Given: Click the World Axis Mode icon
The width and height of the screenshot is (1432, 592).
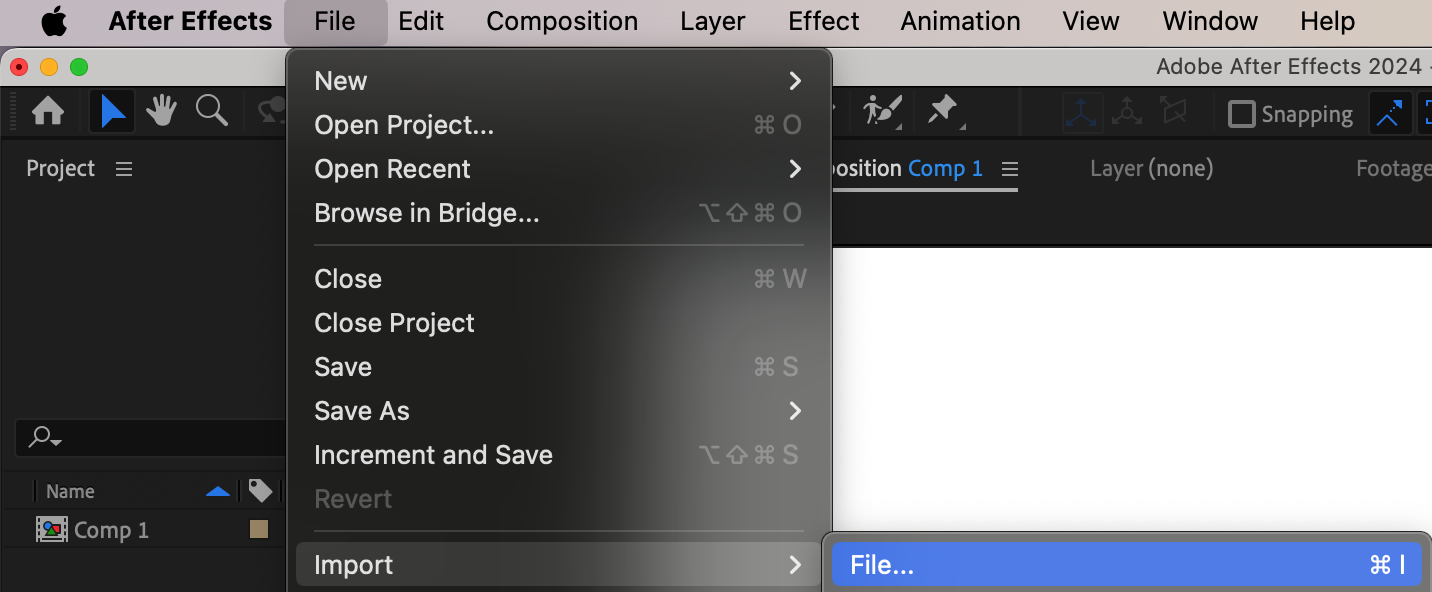Looking at the screenshot, I should pos(1127,113).
